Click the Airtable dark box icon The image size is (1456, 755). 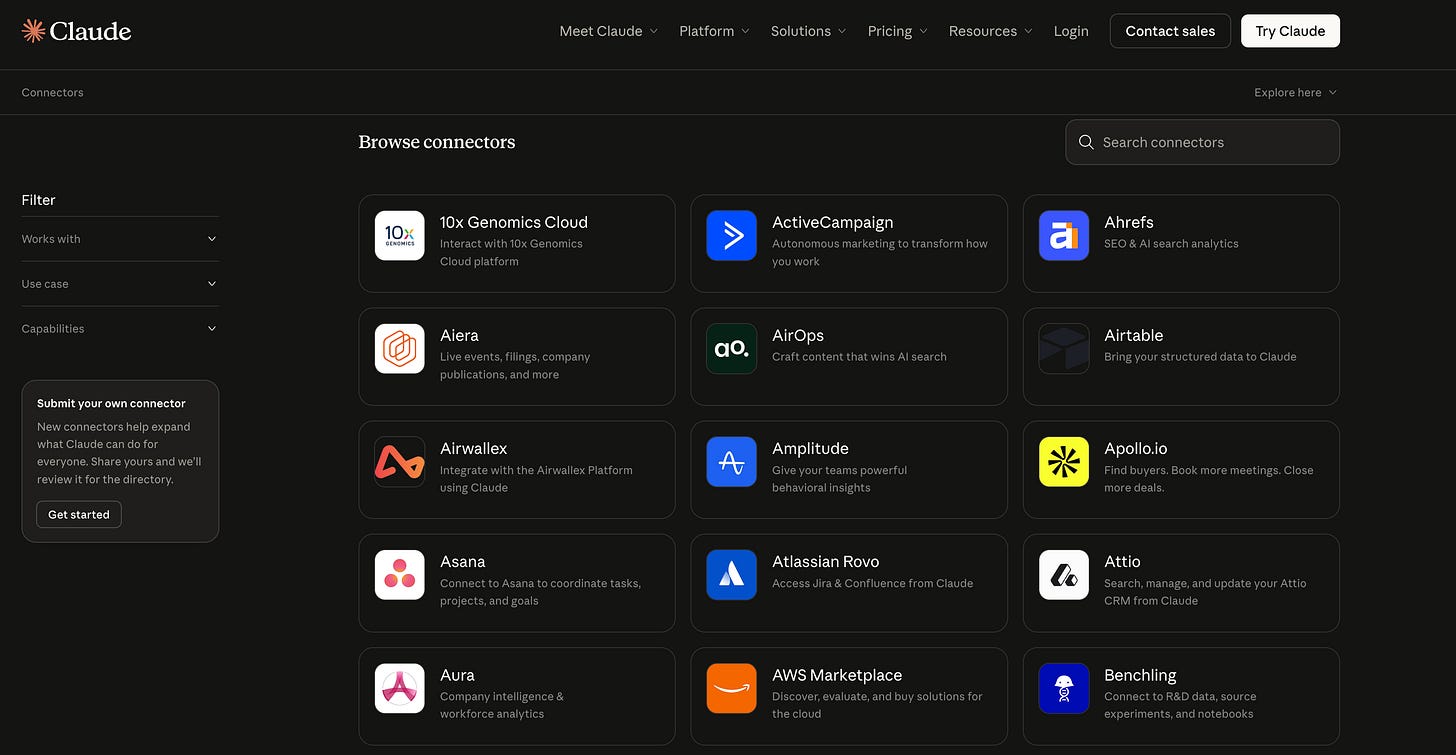[x=1063, y=348]
